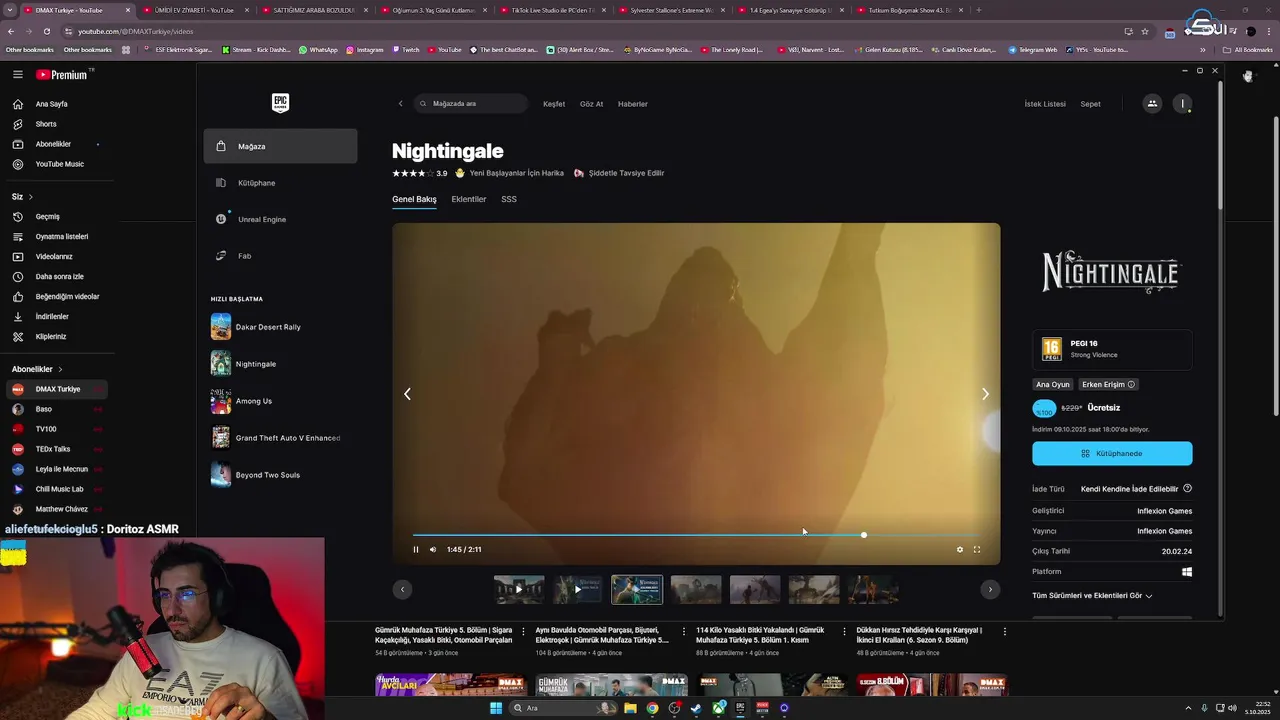Image resolution: width=1280 pixels, height=720 pixels.
Task: Launch Grand Theft Auto V Enhanced
Action: (278, 438)
